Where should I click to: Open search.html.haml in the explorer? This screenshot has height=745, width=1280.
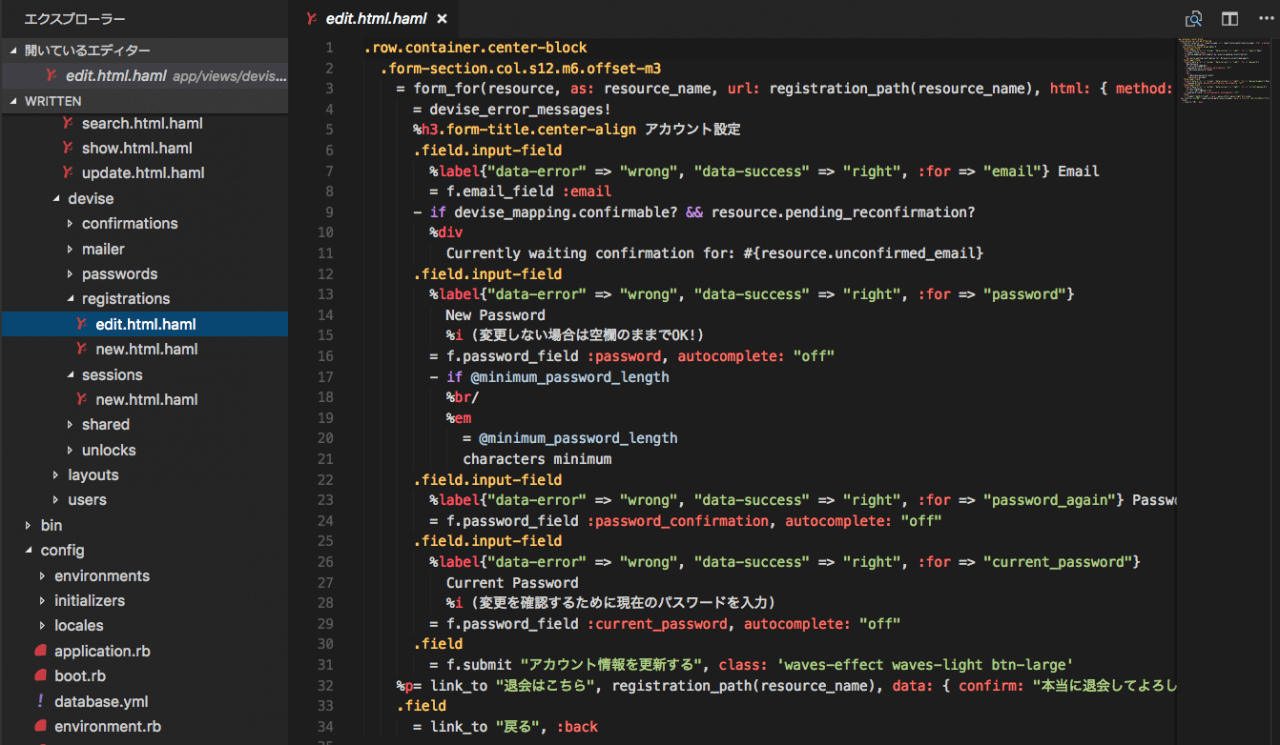pos(142,123)
